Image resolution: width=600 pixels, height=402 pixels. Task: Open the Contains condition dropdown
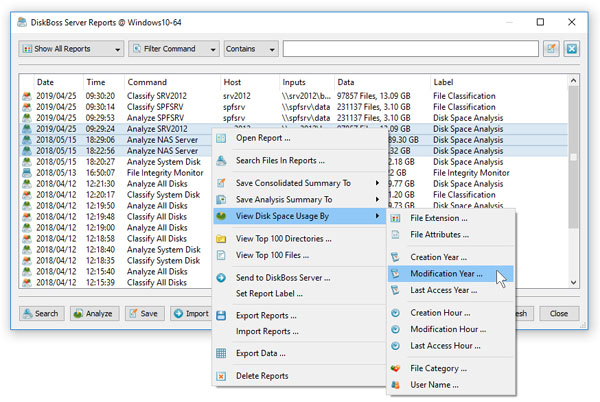pos(251,49)
